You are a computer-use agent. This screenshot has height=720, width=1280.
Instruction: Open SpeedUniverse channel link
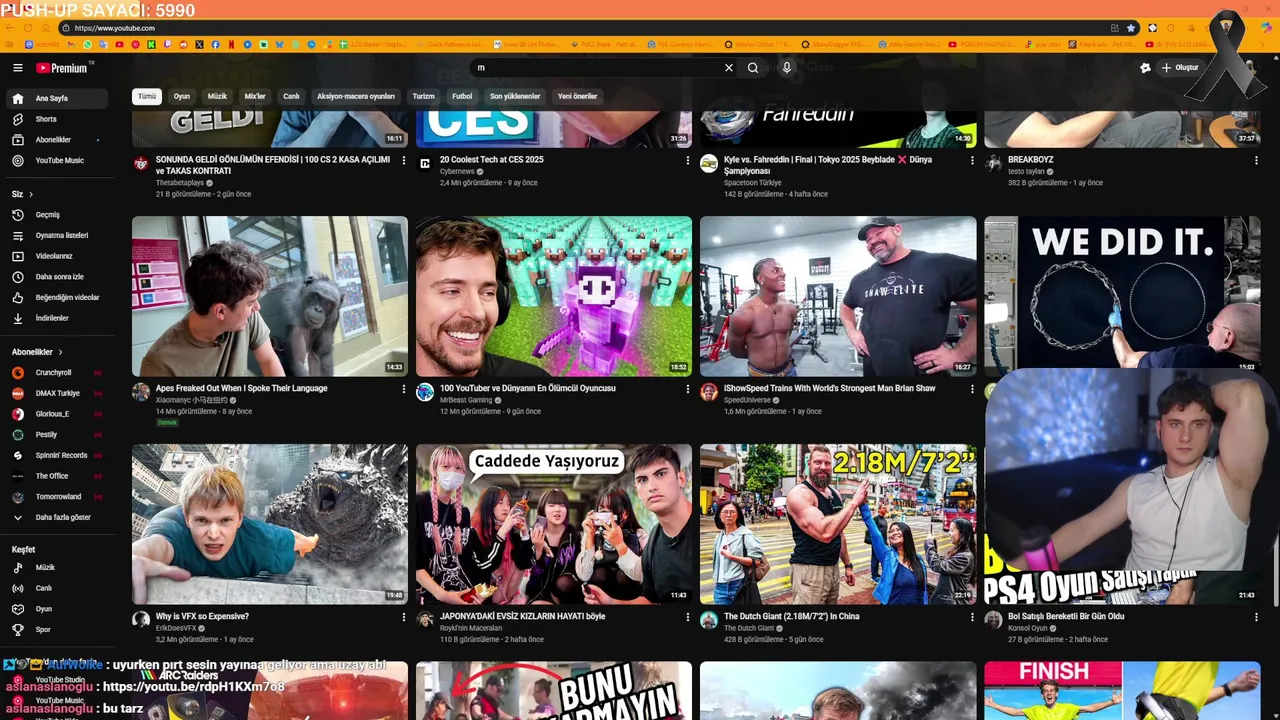(x=747, y=400)
